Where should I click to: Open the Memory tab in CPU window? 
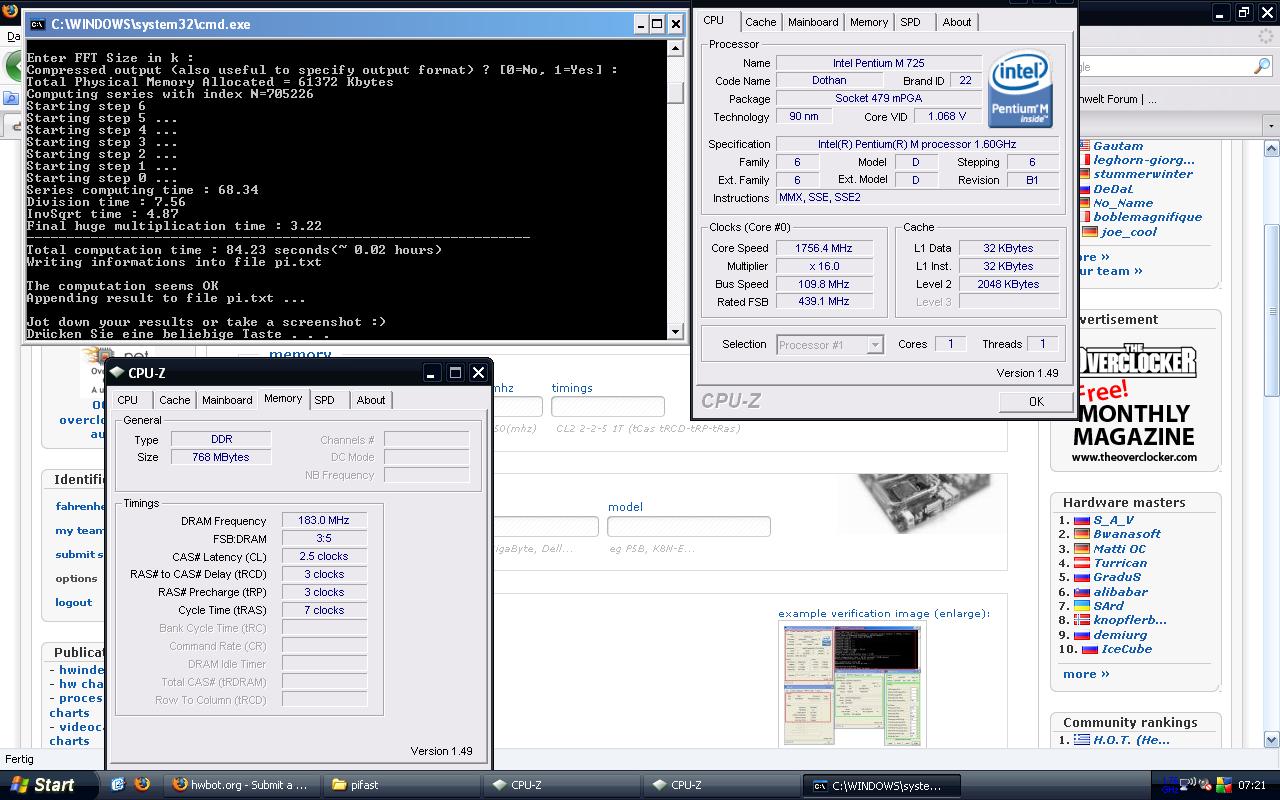click(869, 22)
